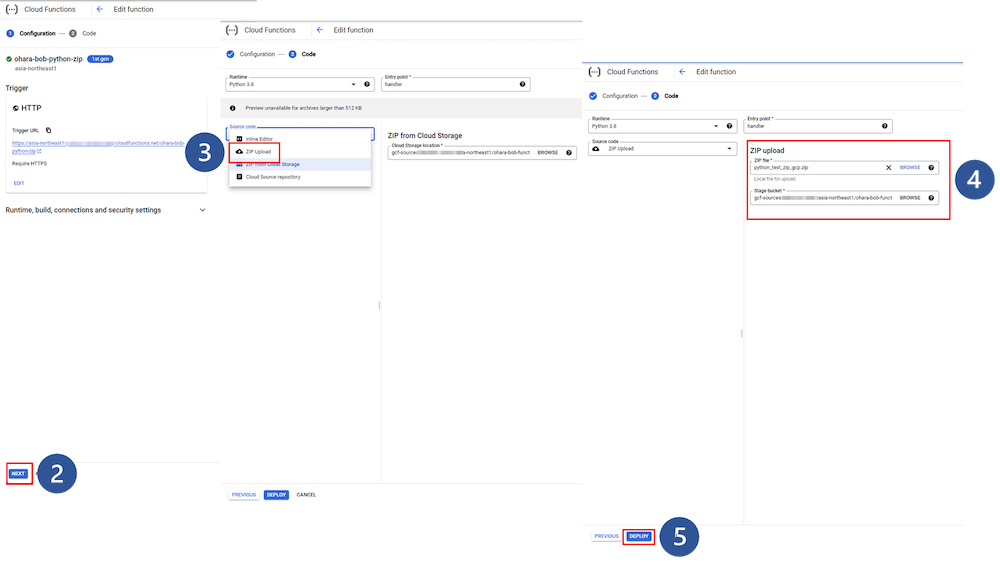
Task: Click the NEXT button
Action: [x=18, y=473]
